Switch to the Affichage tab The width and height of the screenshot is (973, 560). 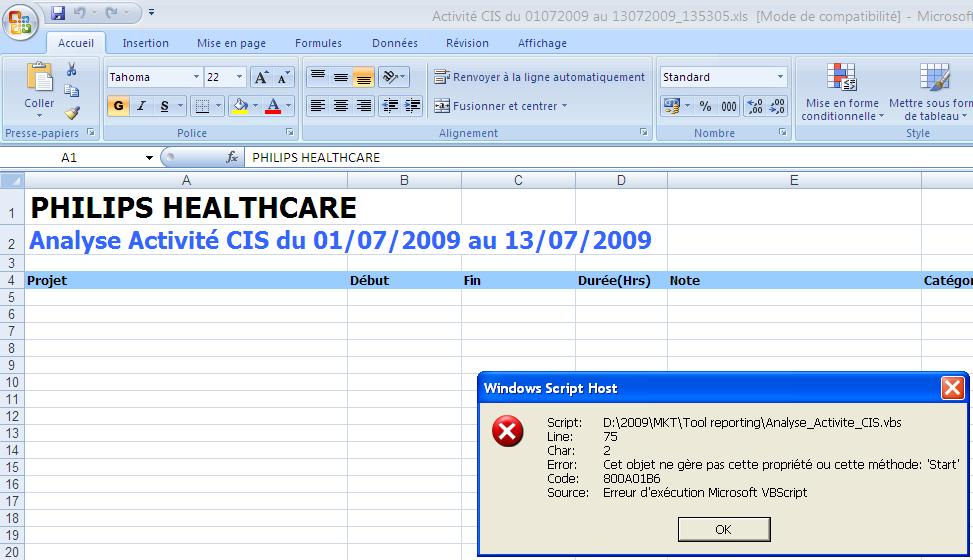[x=542, y=43]
